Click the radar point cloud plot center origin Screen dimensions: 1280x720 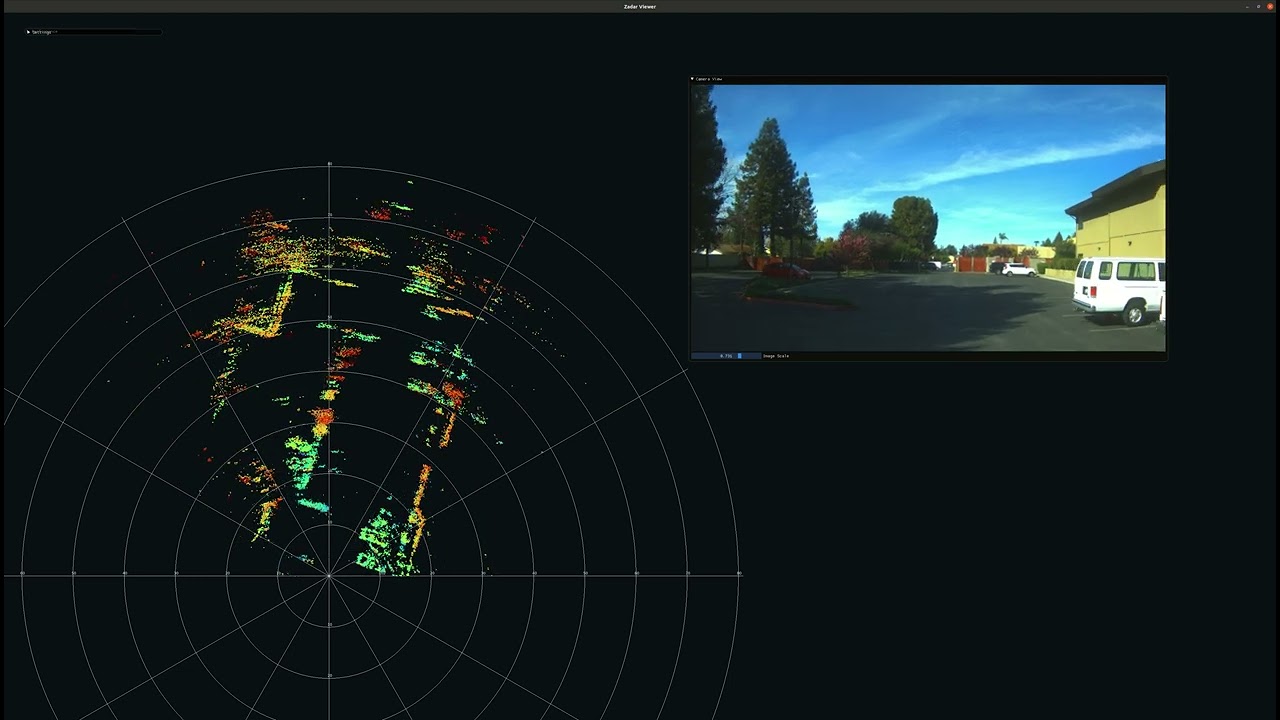pos(329,575)
